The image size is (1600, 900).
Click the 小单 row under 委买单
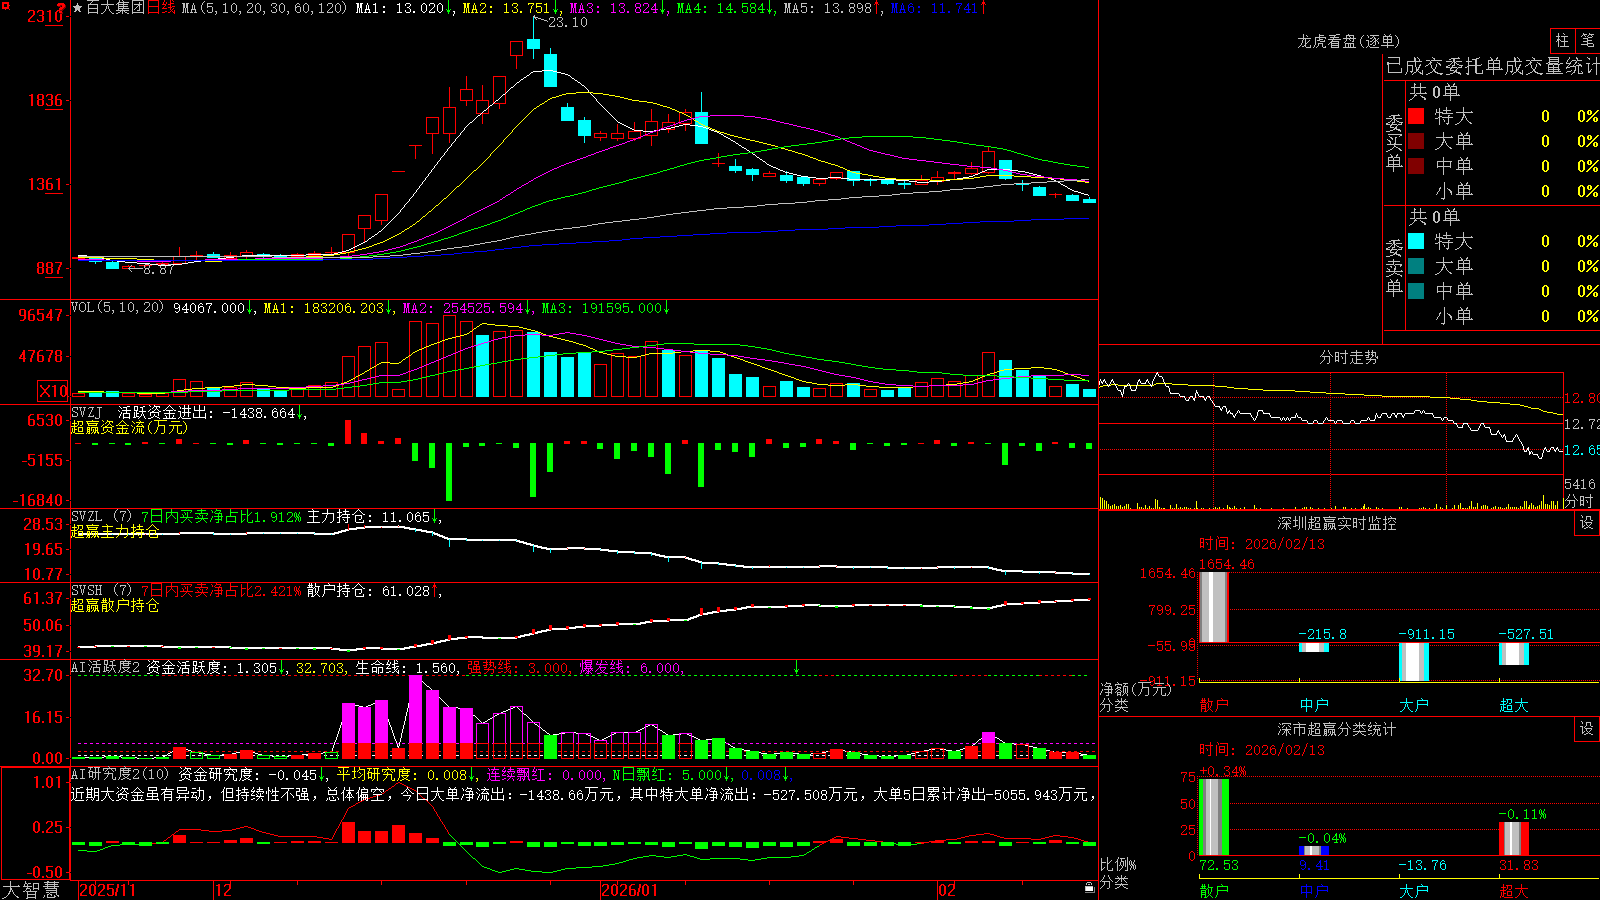(x=1503, y=191)
